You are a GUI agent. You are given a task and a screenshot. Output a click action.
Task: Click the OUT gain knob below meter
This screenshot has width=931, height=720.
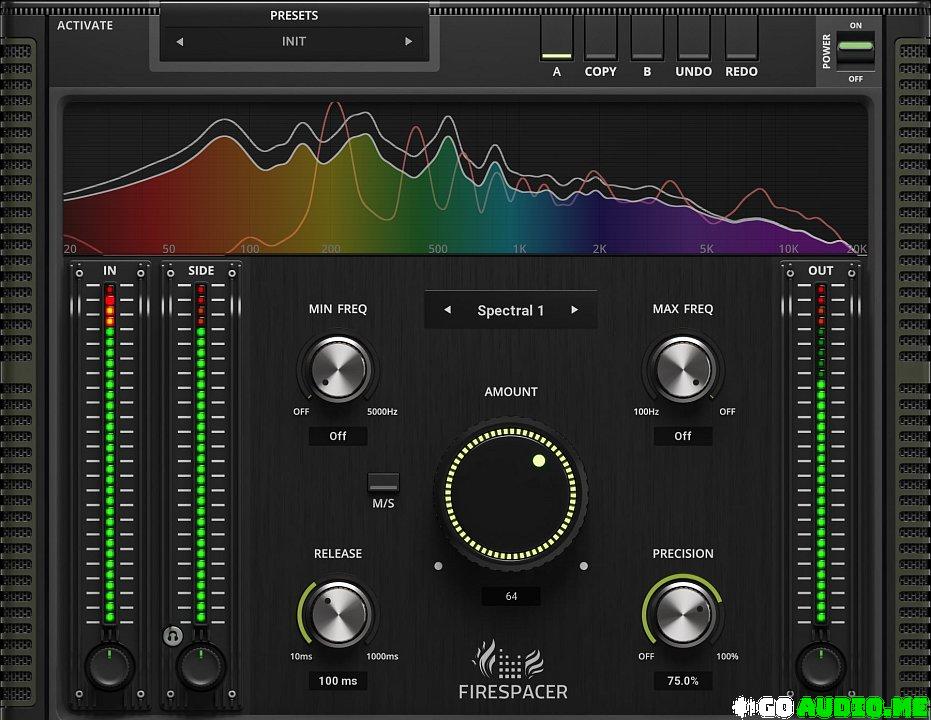[x=820, y=663]
